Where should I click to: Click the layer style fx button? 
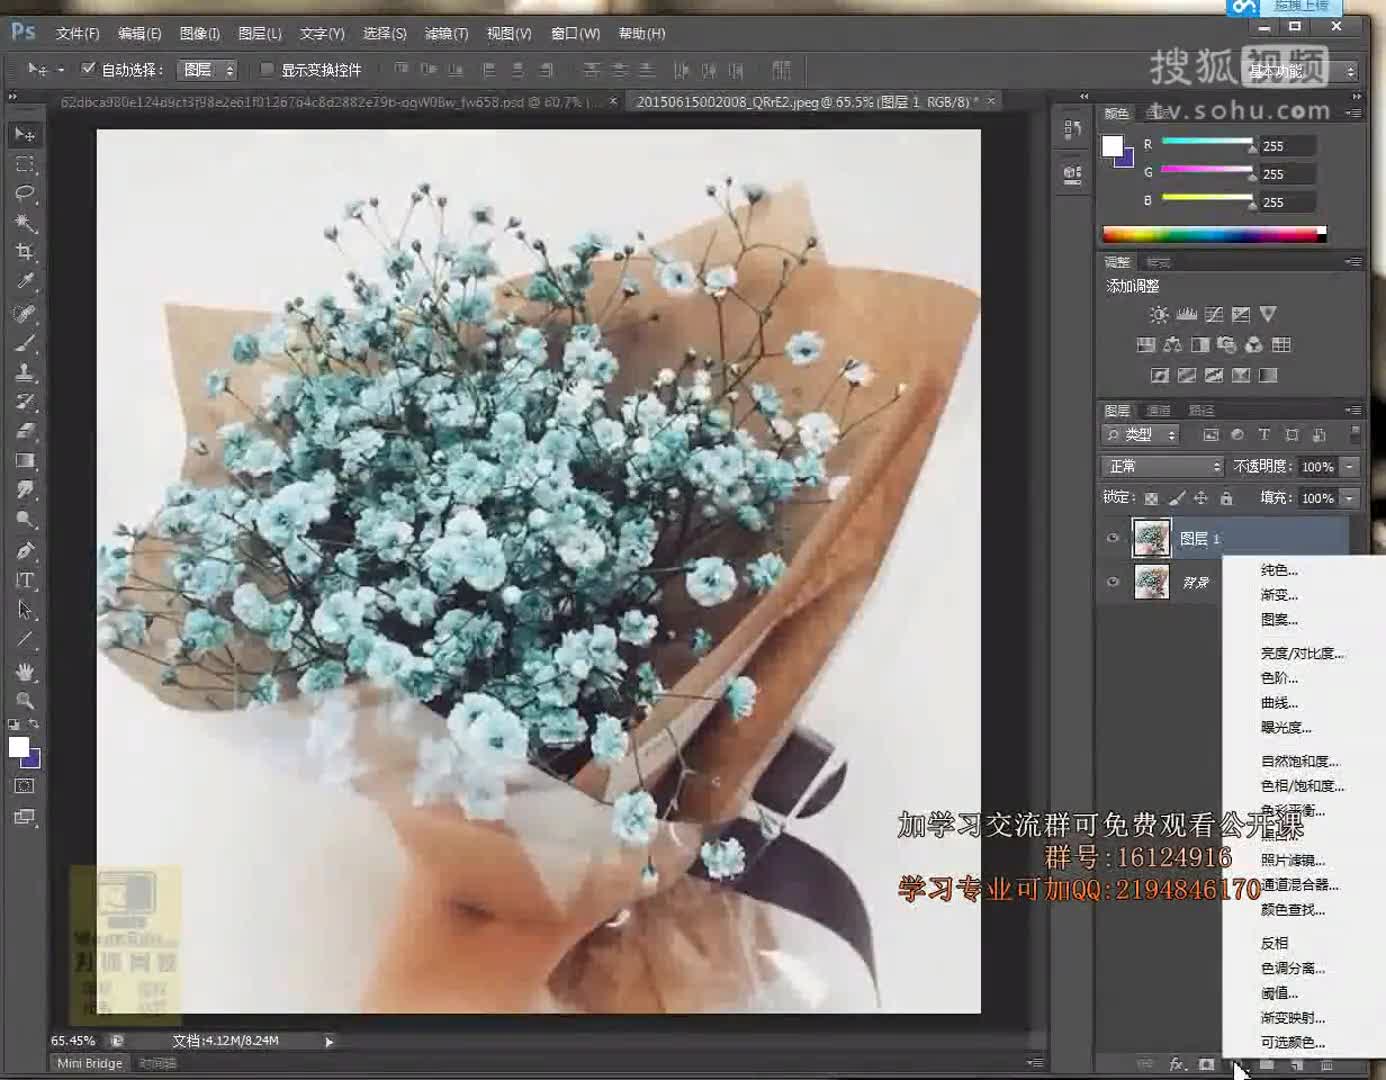pos(1177,1065)
